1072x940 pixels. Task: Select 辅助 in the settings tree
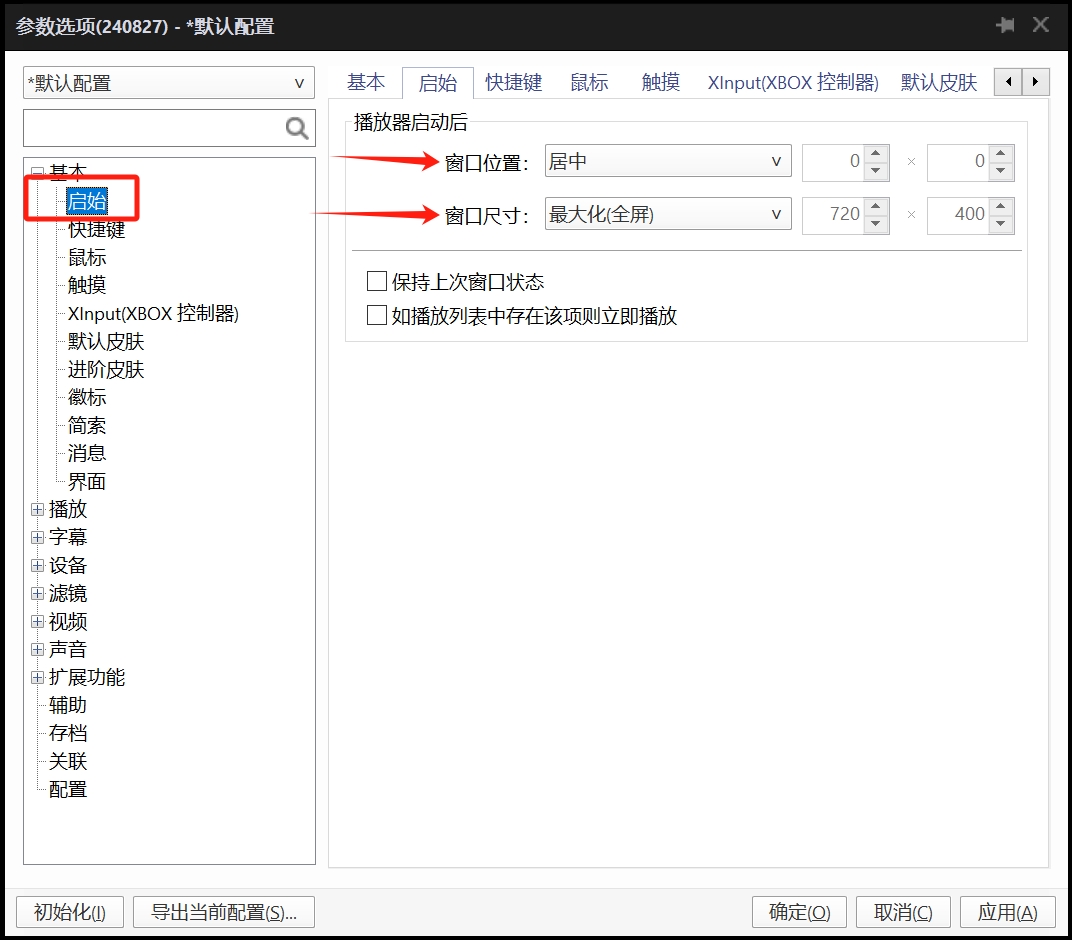[68, 705]
